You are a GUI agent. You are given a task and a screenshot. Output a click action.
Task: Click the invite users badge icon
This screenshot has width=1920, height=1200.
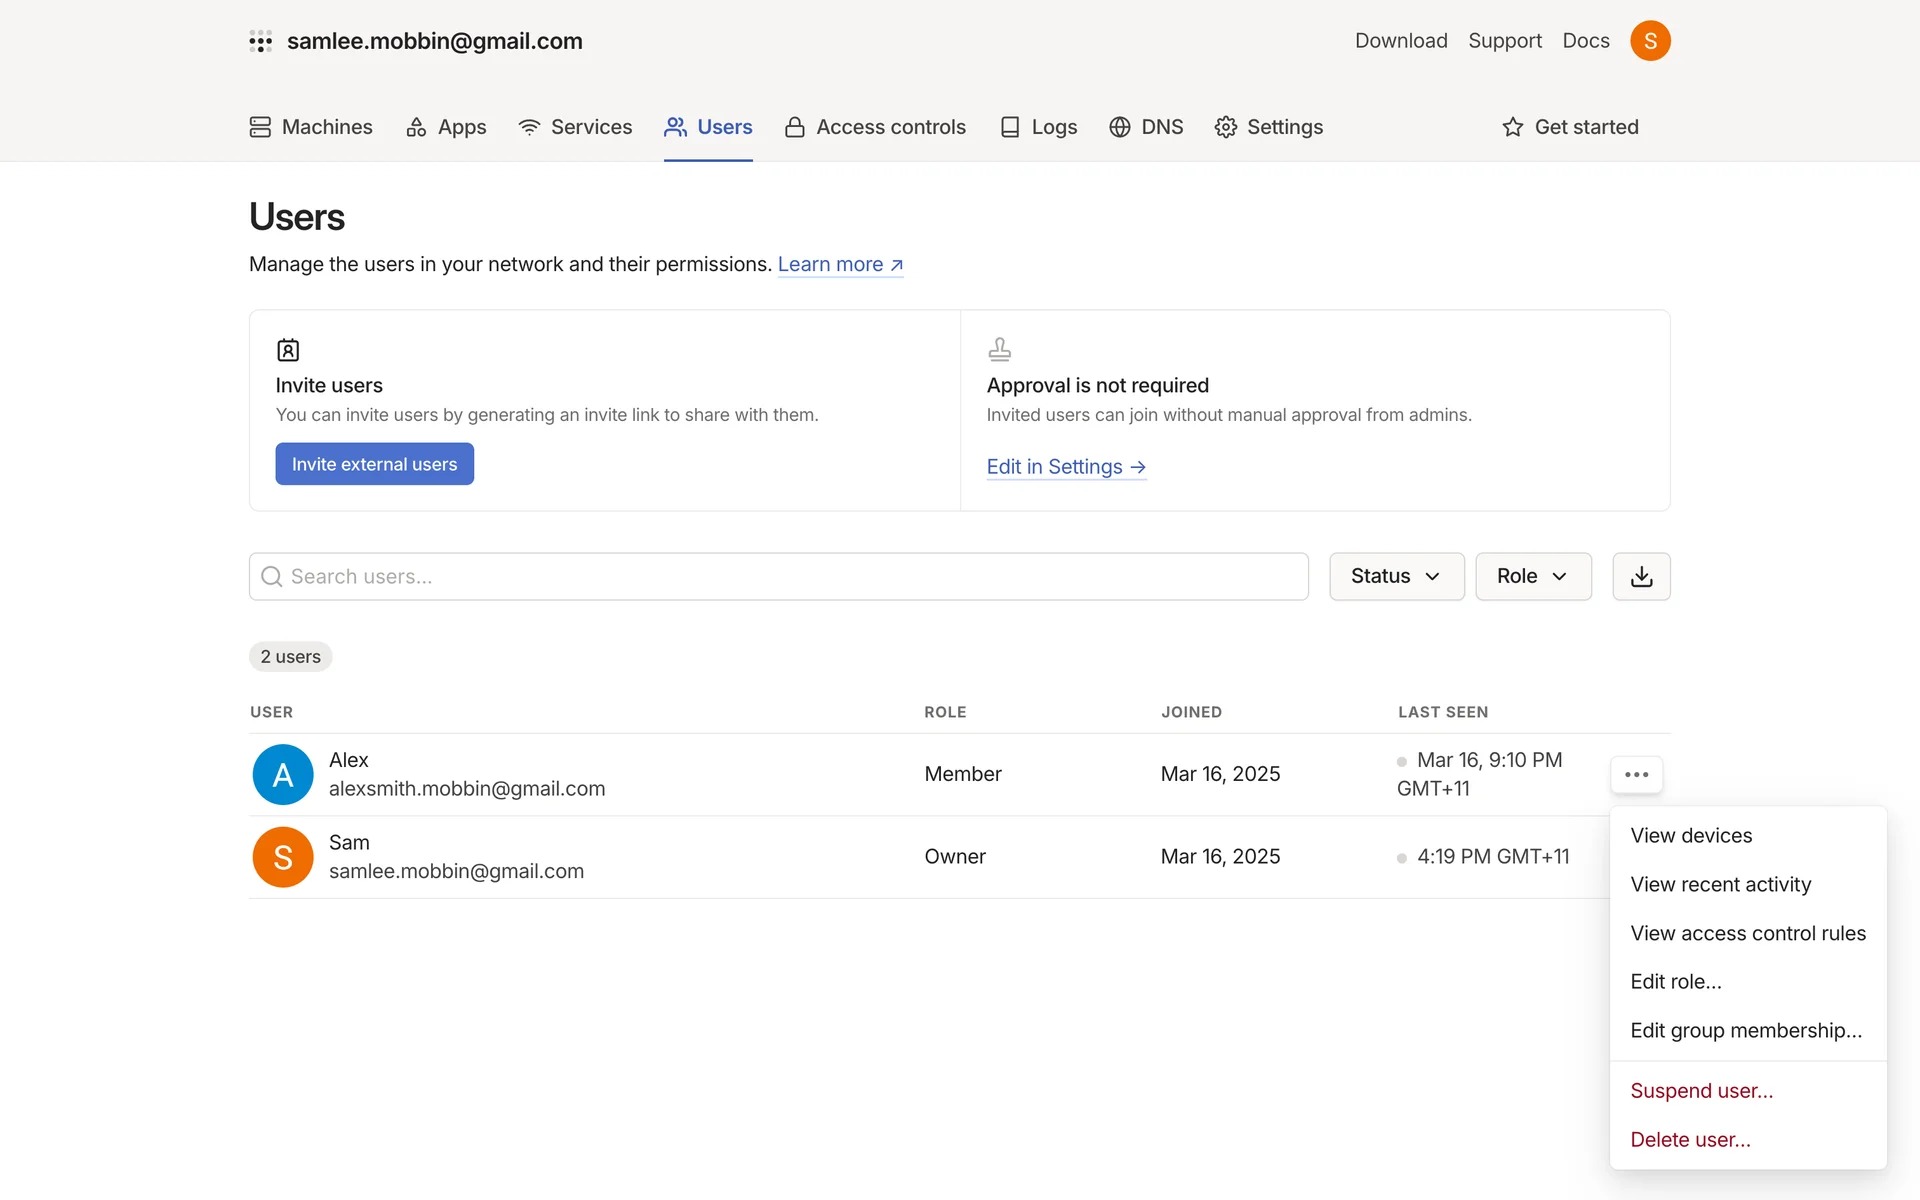click(x=288, y=350)
